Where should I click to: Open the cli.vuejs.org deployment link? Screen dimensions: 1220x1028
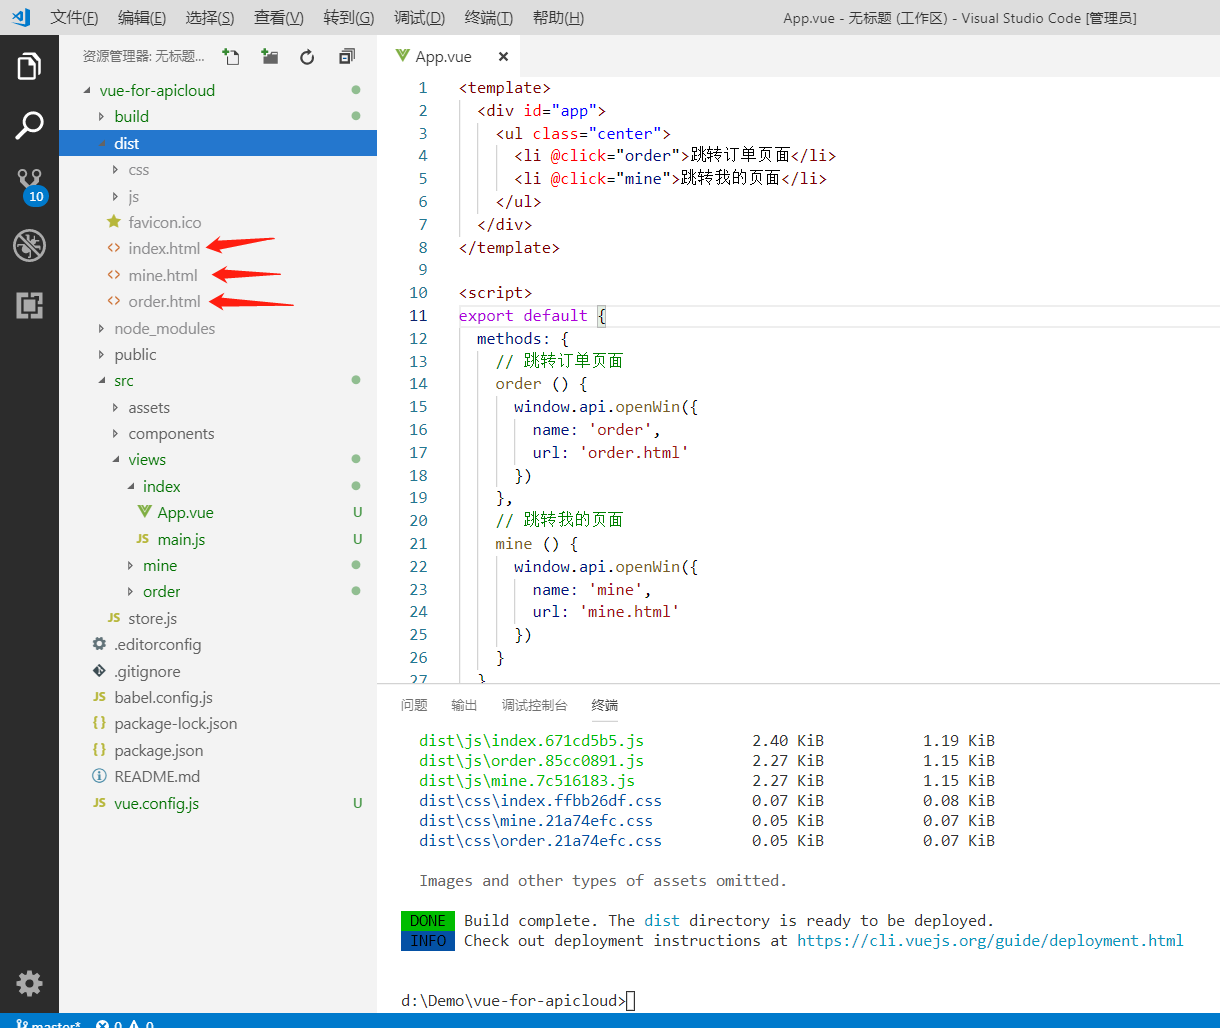(989, 940)
